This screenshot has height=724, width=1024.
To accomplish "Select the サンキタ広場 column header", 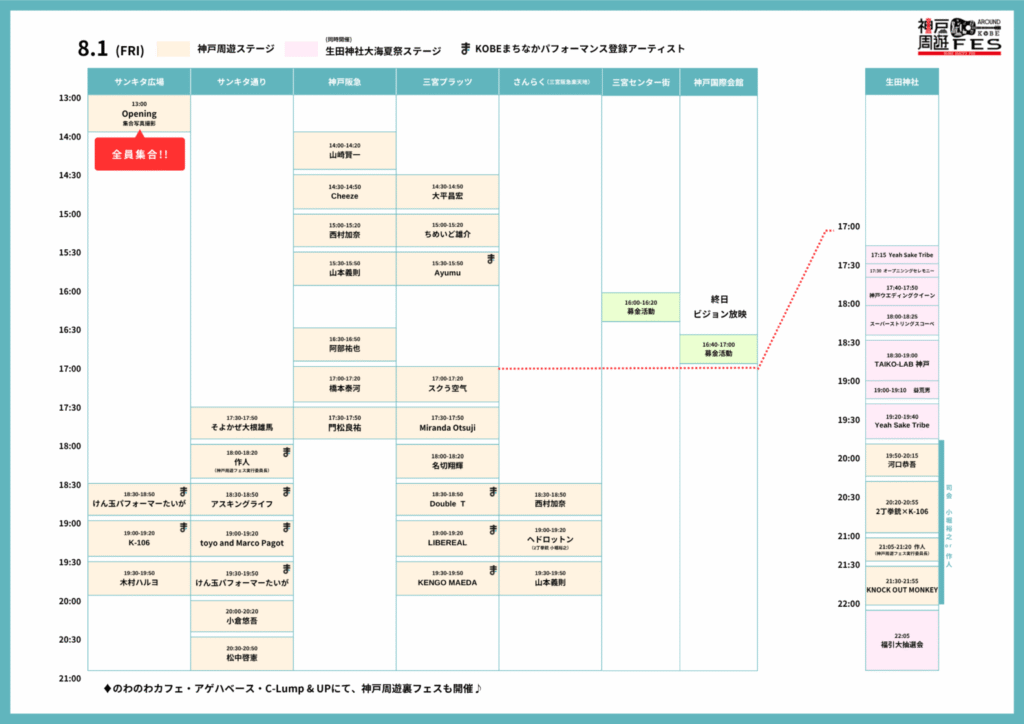I will click(139, 81).
